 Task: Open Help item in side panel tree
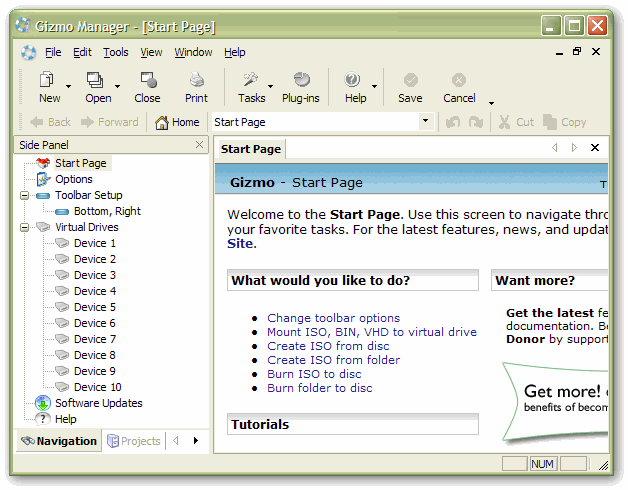coord(65,419)
